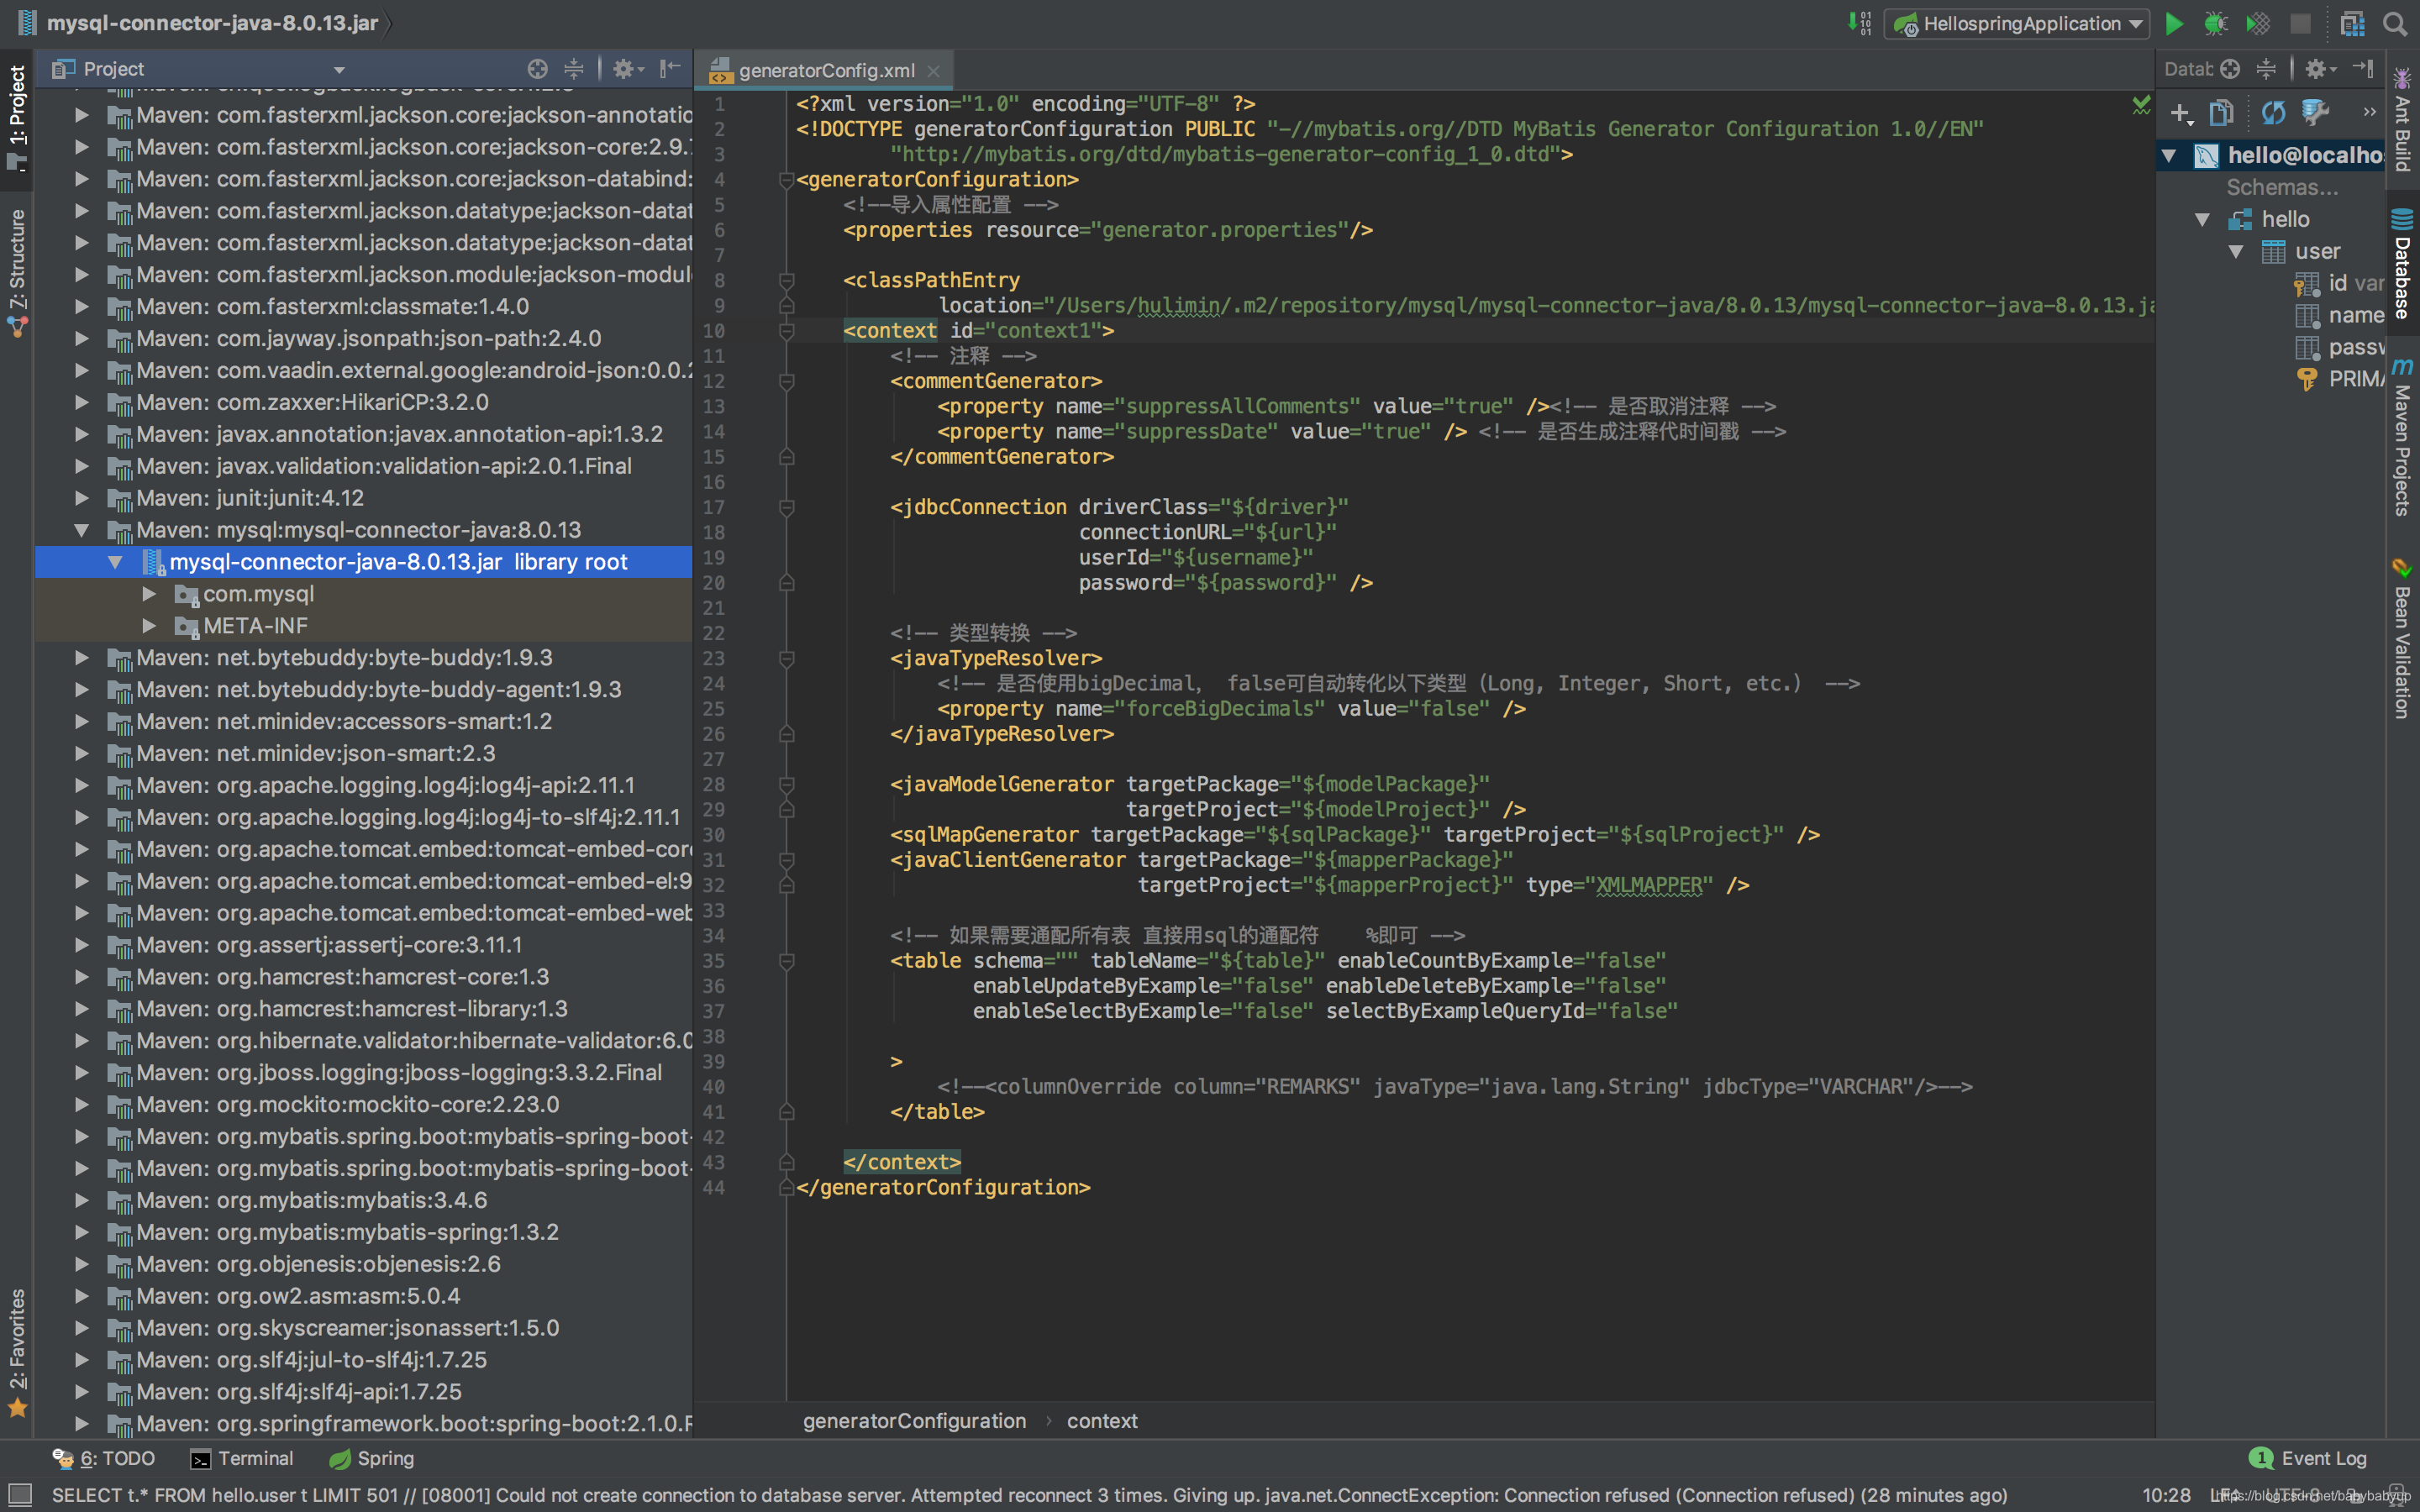
Task: Fold the javaTypeResolver block at line 23
Action: pyautogui.click(x=787, y=658)
